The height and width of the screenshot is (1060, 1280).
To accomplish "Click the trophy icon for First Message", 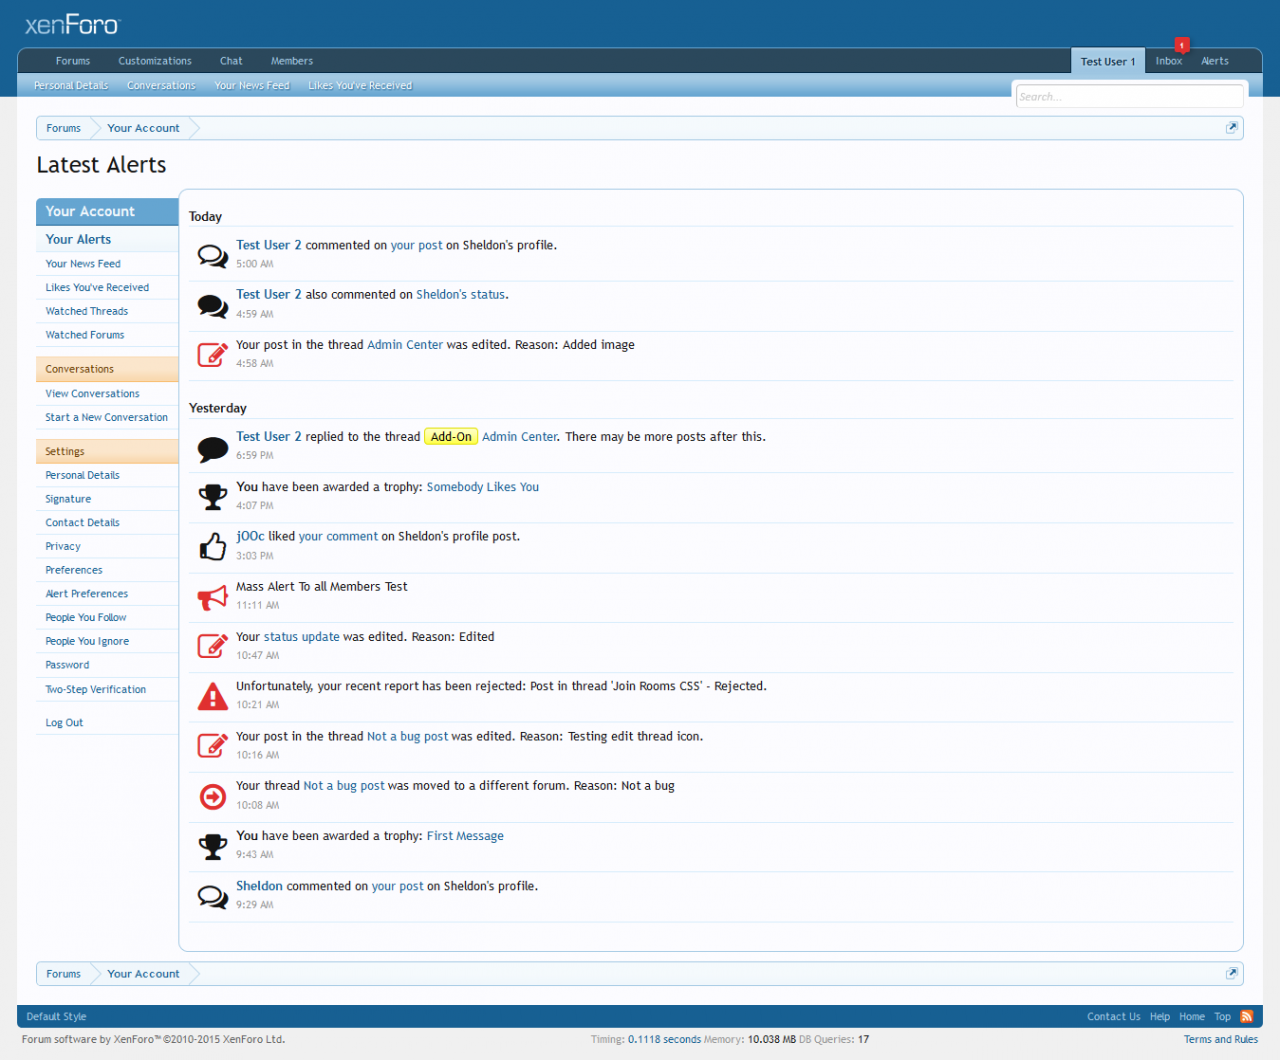I will click(x=212, y=846).
